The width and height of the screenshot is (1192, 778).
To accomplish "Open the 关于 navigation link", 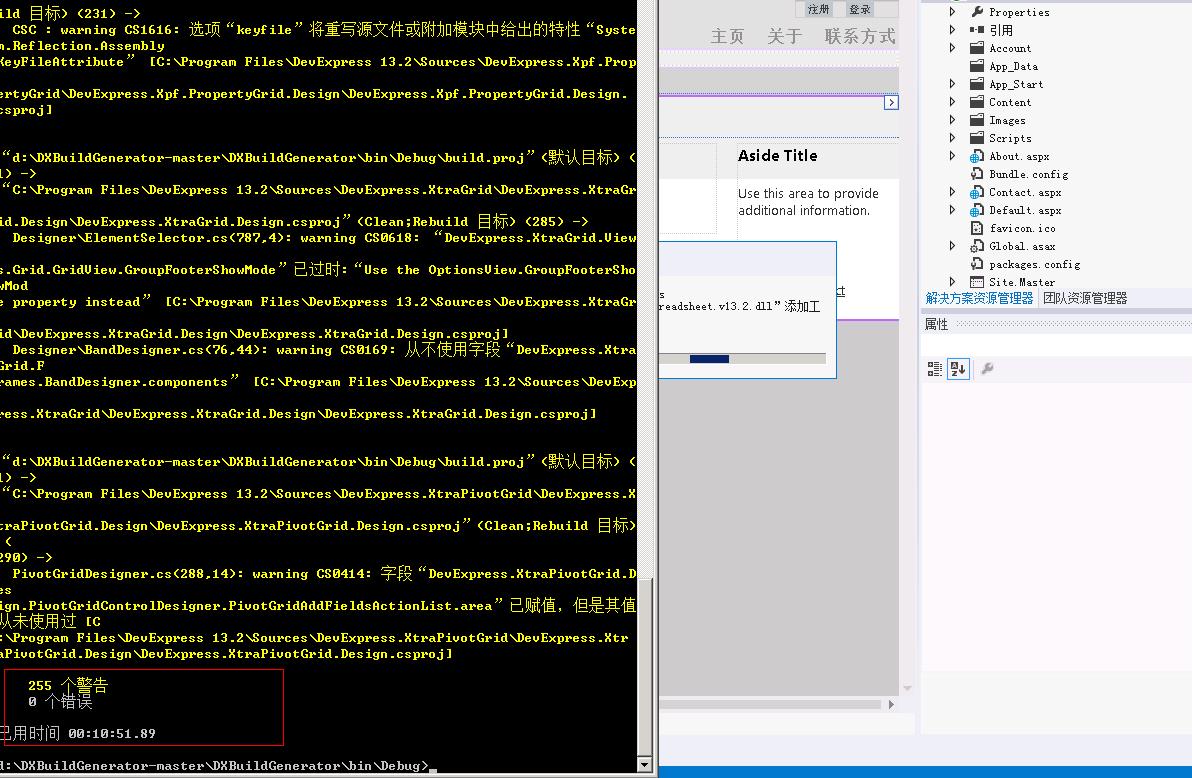I will [785, 37].
